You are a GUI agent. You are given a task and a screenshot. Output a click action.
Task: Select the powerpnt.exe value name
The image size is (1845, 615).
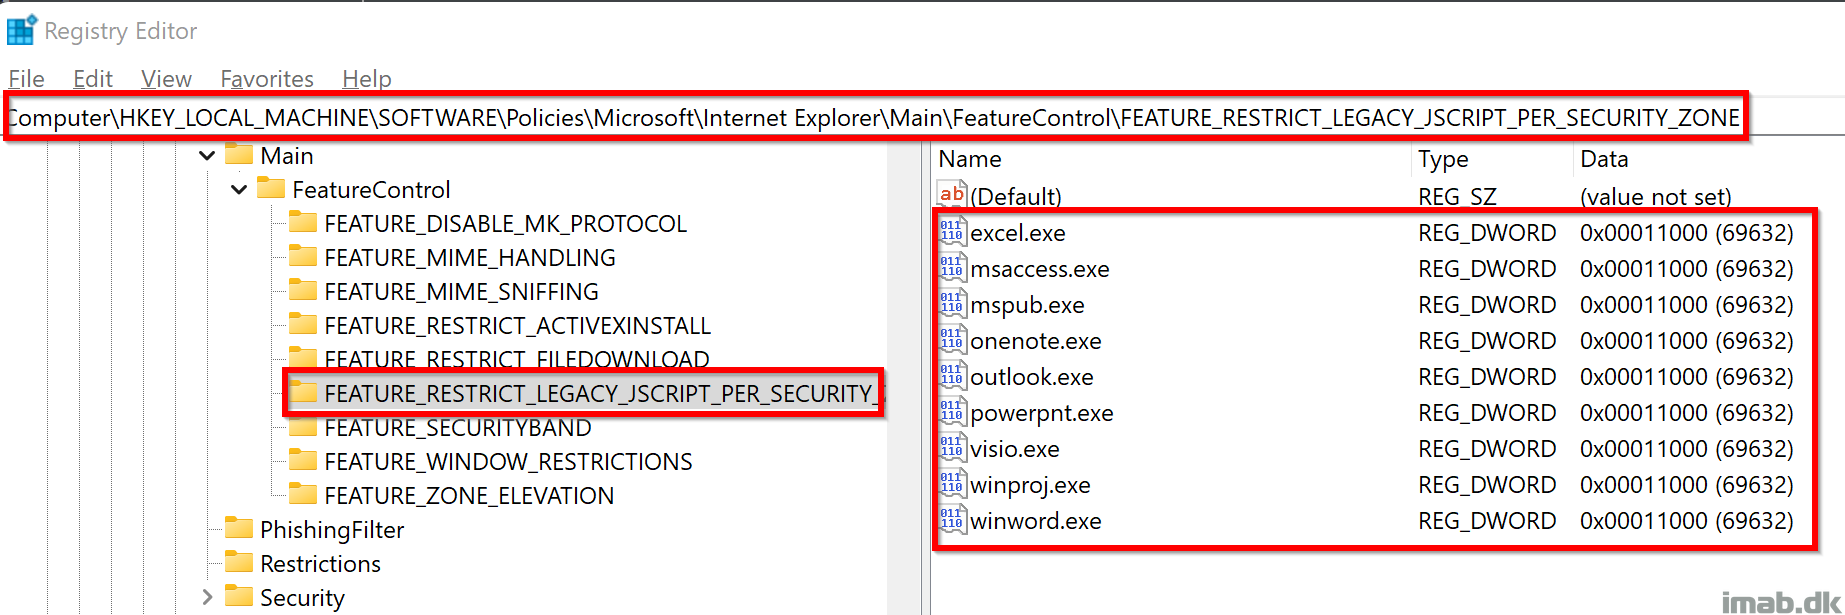(x=1042, y=413)
